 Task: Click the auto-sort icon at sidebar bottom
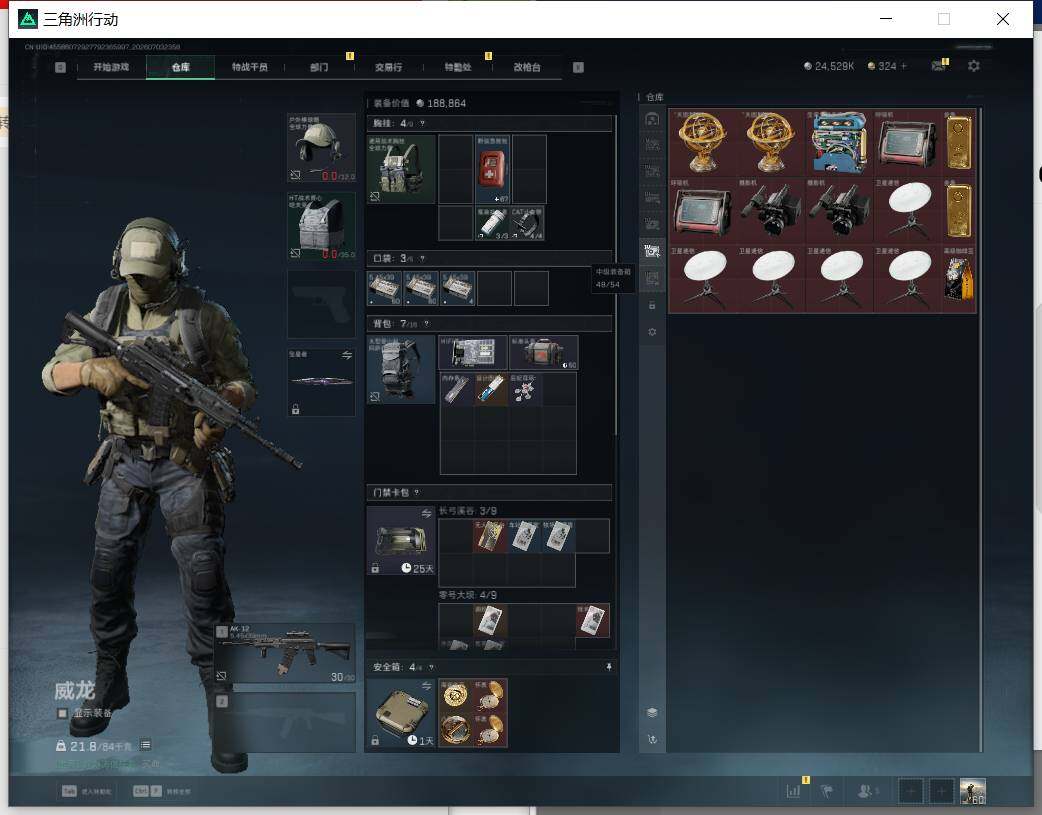(652, 739)
